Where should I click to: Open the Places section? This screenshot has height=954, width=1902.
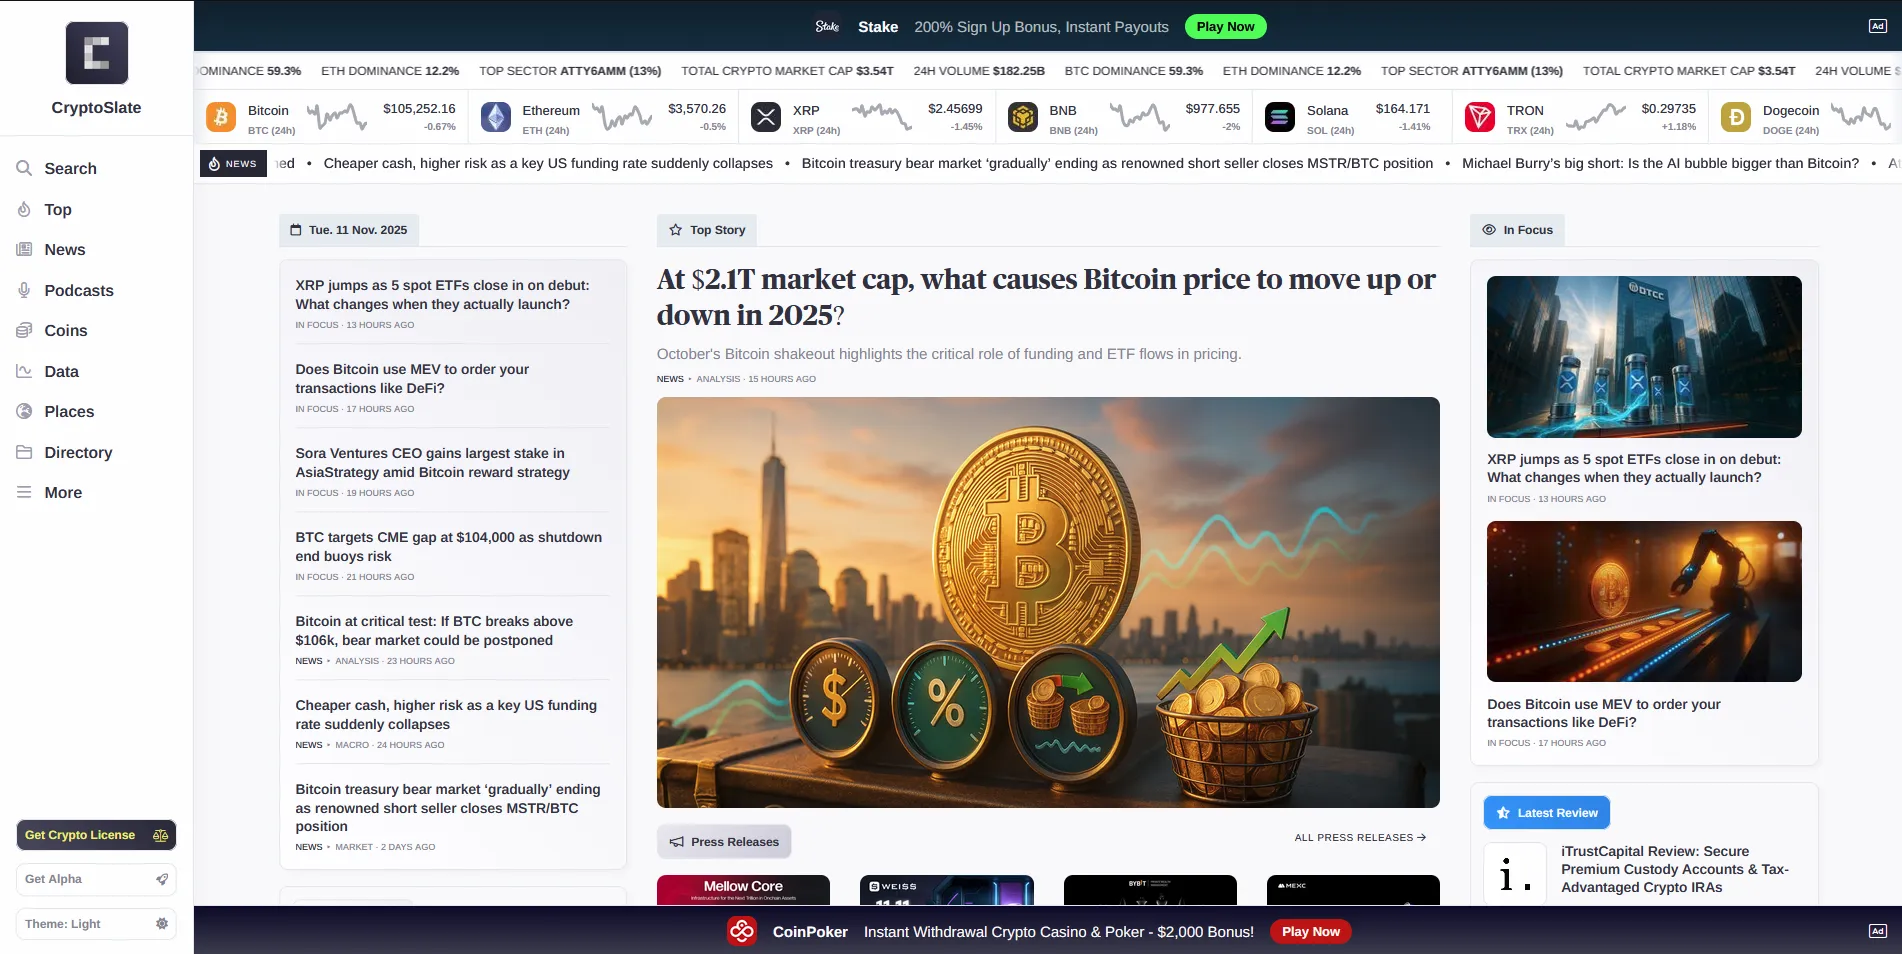coord(69,411)
